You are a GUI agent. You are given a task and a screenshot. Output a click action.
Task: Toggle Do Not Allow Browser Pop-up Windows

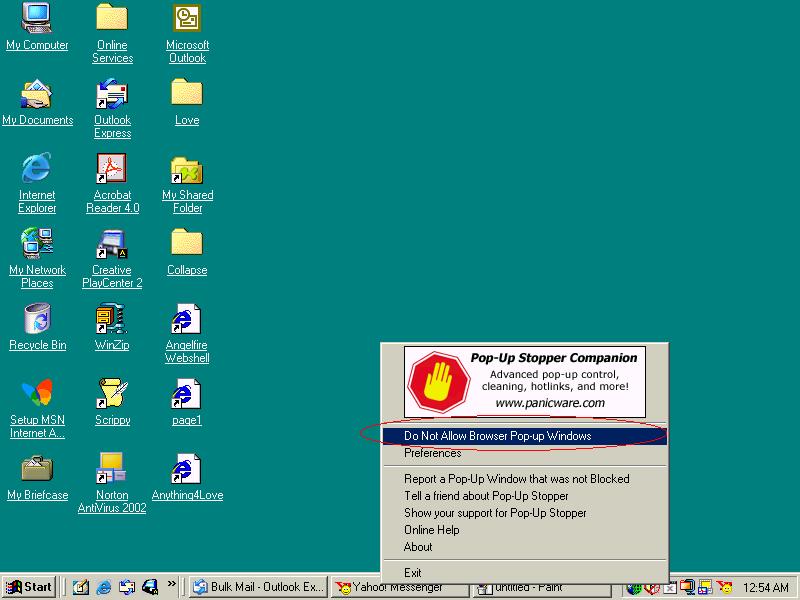(497, 436)
